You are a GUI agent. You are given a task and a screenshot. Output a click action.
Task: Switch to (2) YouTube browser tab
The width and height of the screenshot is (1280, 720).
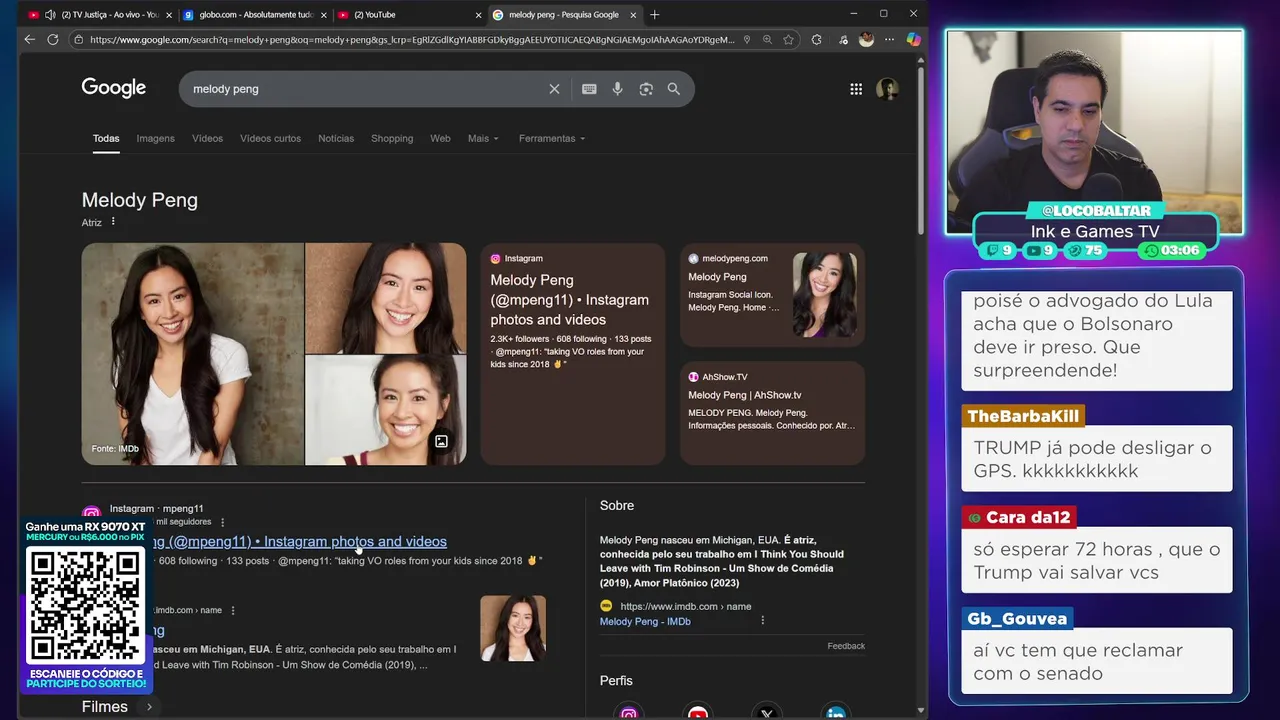coord(408,15)
